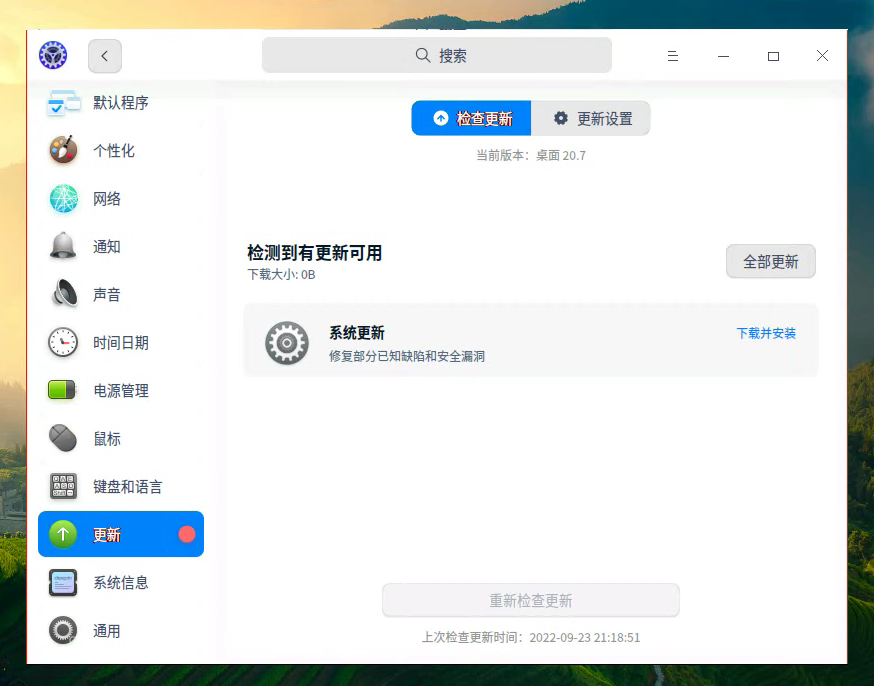Click the 全部更新 button
The width and height of the screenshot is (874, 686).
(x=771, y=261)
